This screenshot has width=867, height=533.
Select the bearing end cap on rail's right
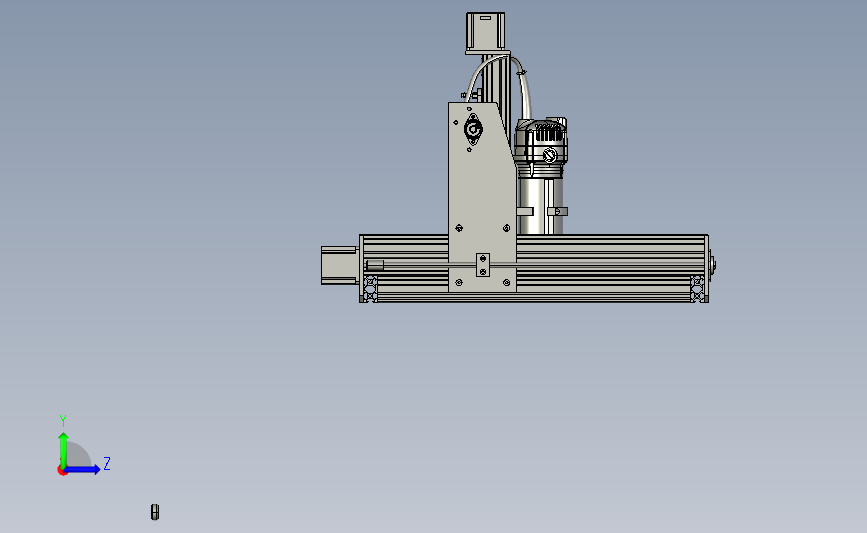pyautogui.click(x=713, y=265)
